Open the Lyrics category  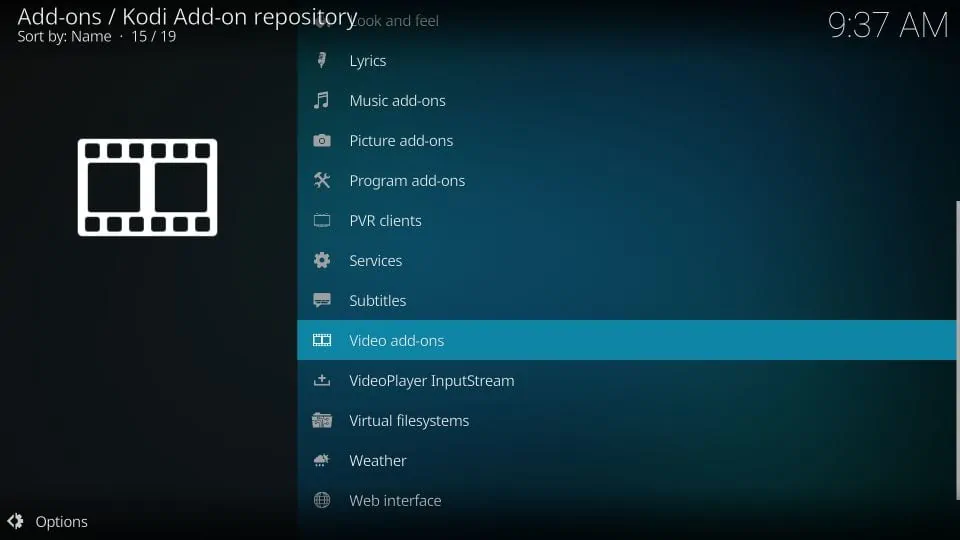click(x=626, y=61)
